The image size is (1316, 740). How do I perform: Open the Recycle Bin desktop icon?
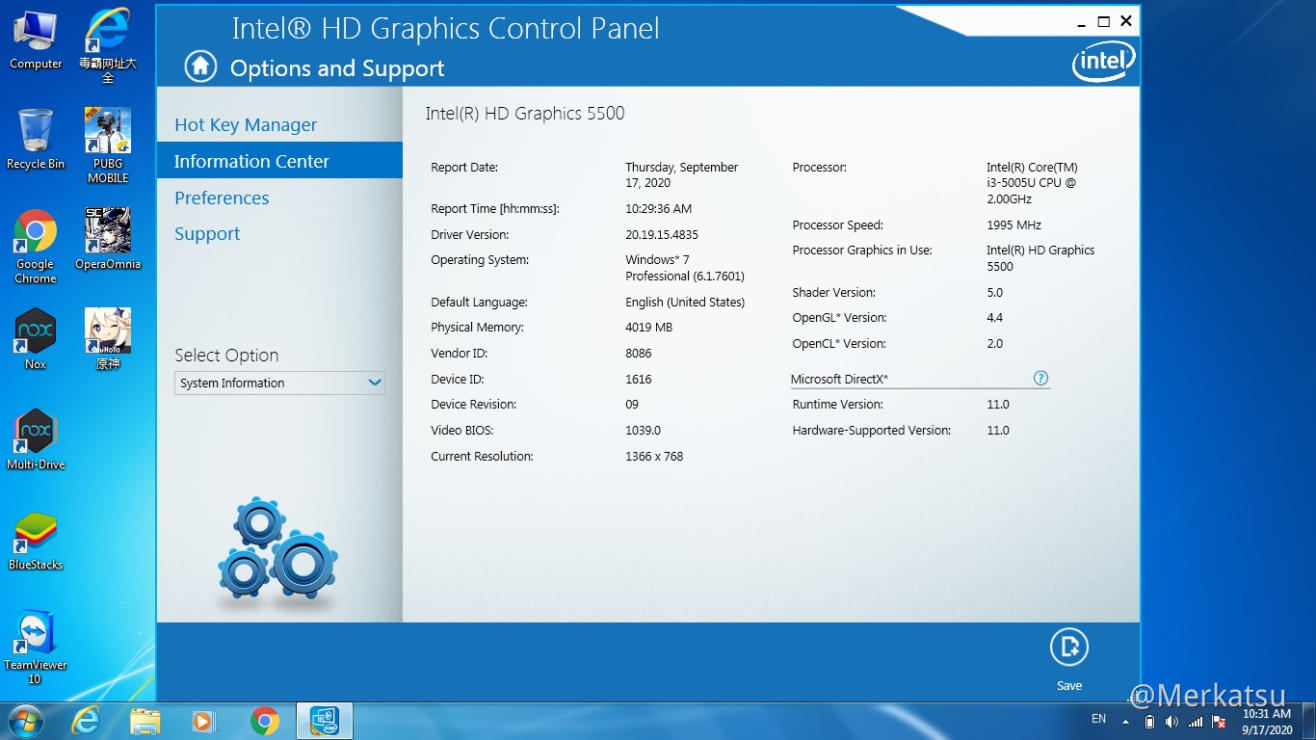(x=35, y=139)
